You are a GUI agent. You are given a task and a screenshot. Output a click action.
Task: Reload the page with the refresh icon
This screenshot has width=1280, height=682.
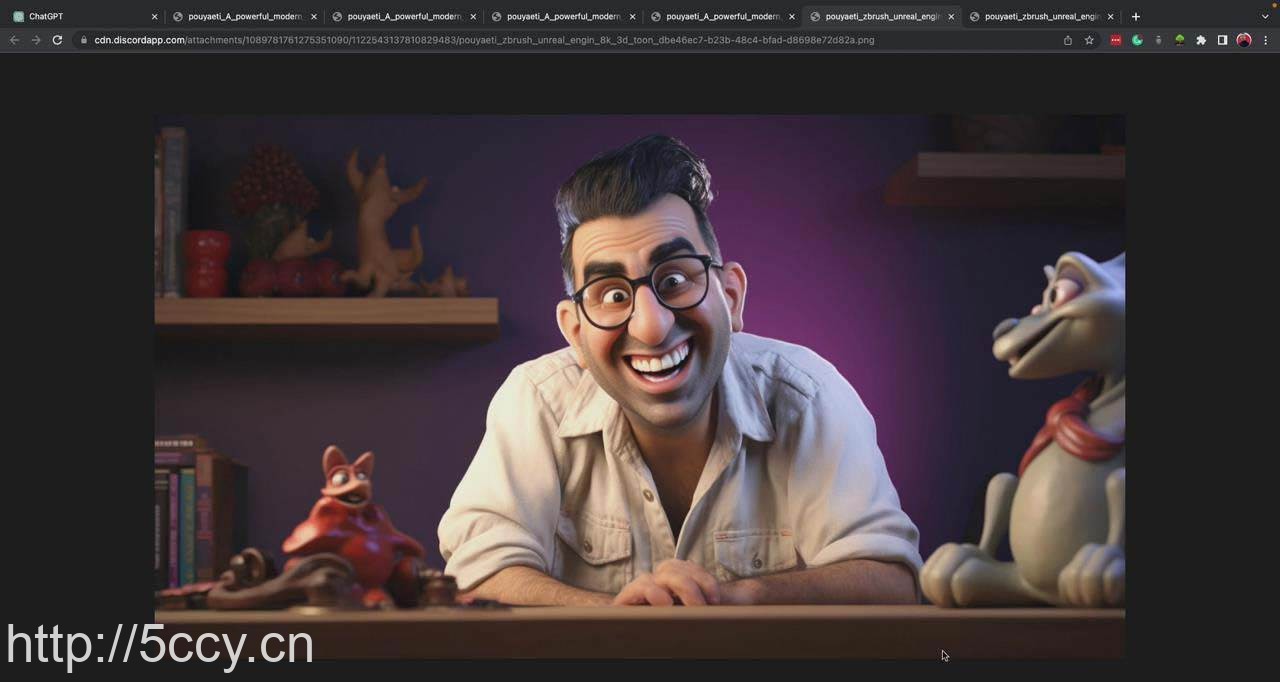click(x=57, y=40)
